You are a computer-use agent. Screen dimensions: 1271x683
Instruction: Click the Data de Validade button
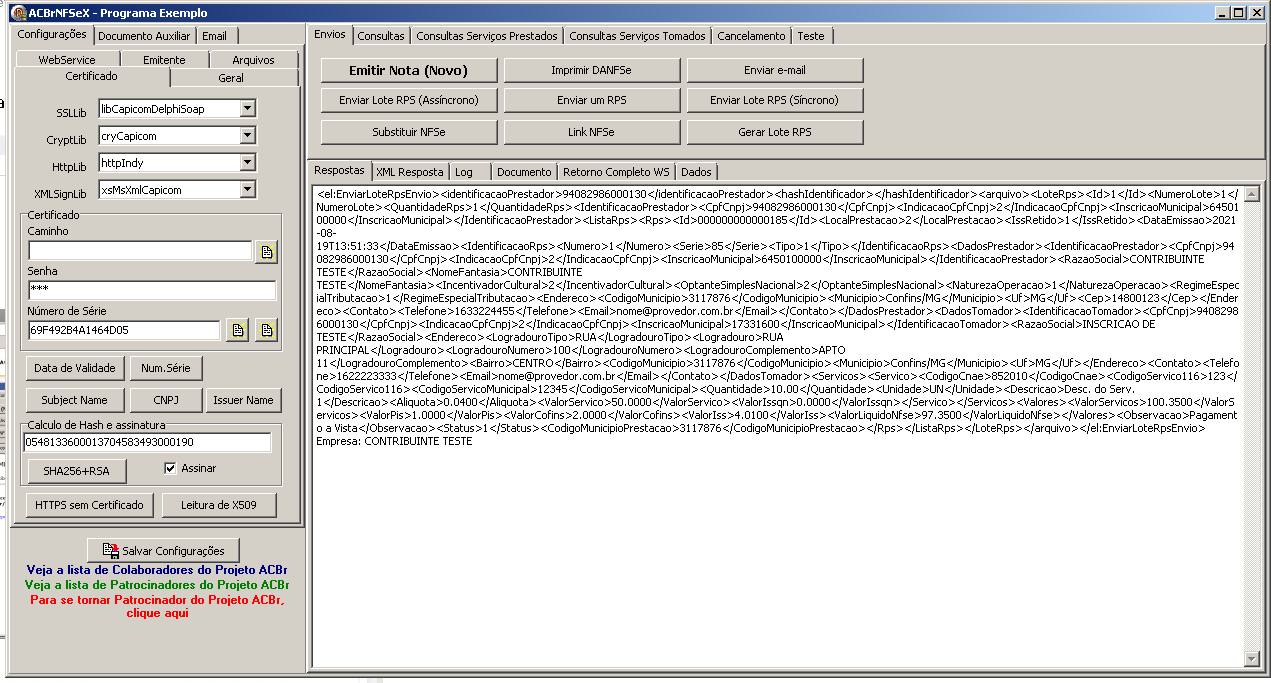(x=75, y=368)
